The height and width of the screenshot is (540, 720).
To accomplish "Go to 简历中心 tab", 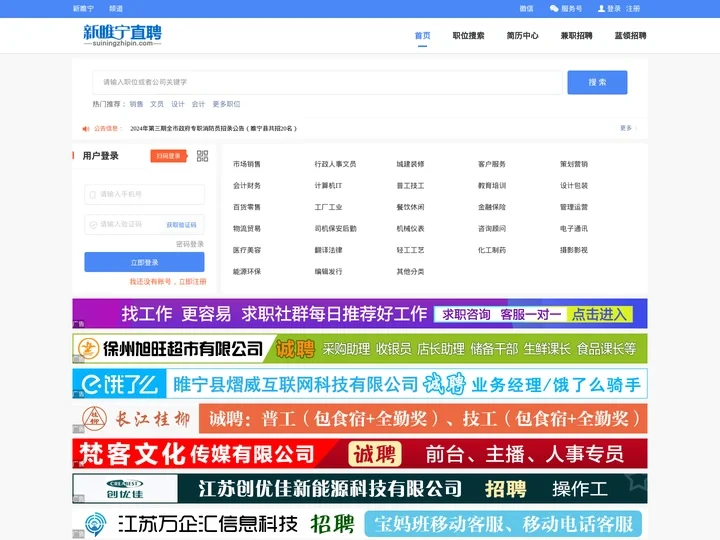I will tap(523, 35).
